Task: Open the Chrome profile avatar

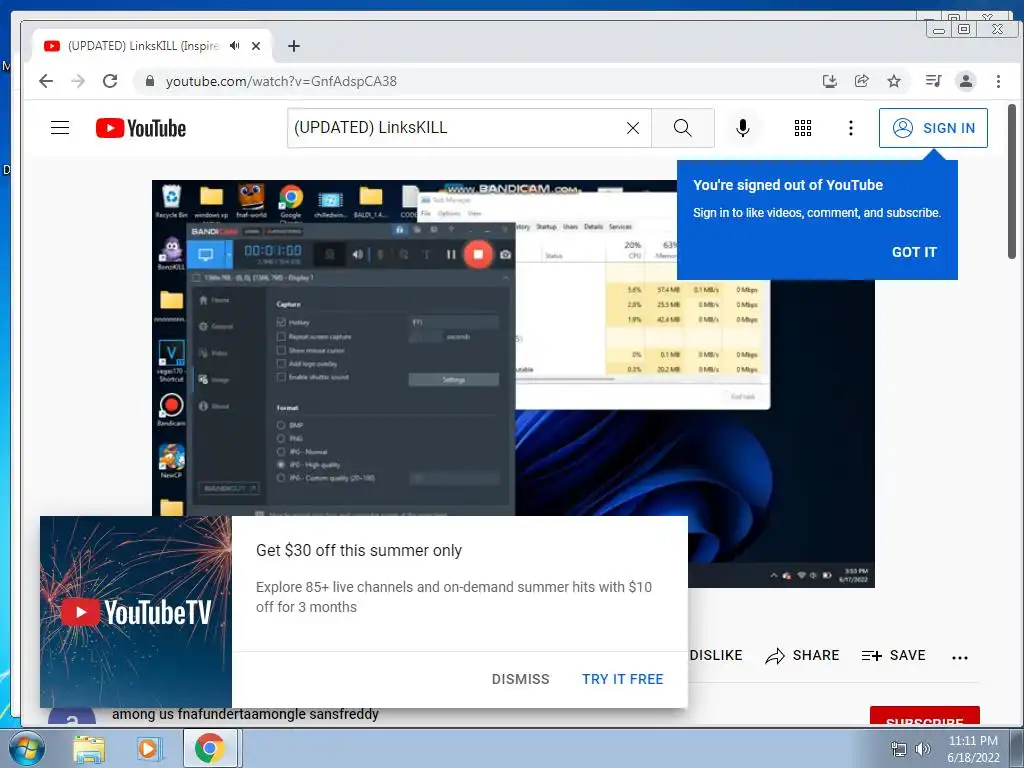Action: (x=965, y=81)
